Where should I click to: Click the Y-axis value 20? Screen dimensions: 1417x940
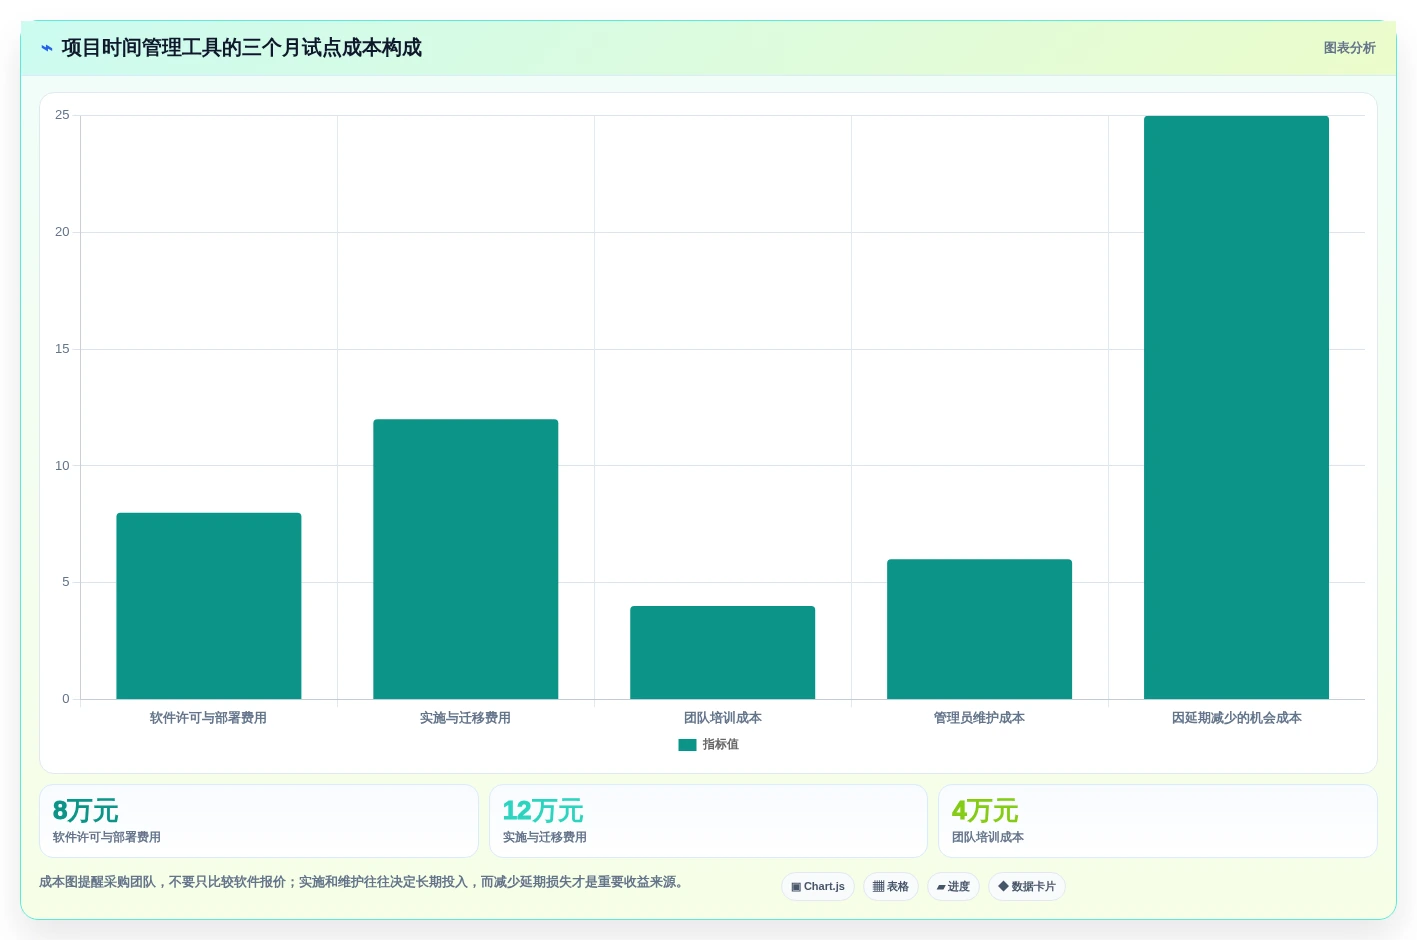(62, 232)
